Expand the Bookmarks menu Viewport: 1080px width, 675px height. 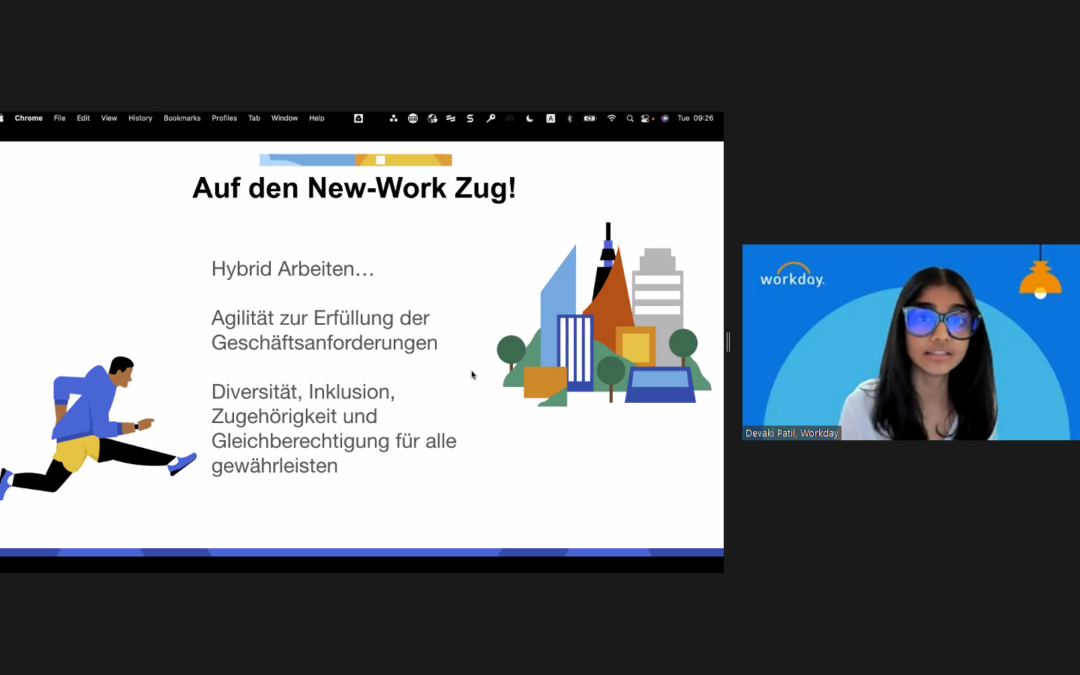coord(182,118)
